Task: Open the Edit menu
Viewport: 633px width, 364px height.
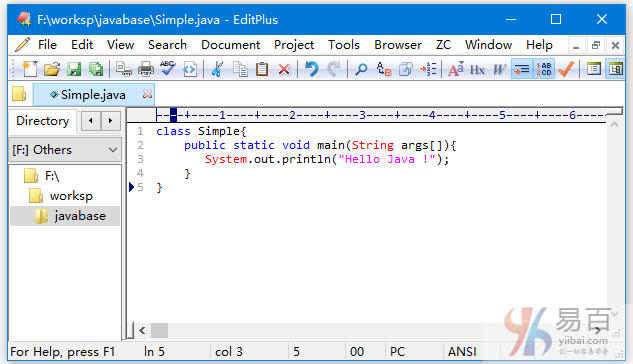Action: [82, 45]
